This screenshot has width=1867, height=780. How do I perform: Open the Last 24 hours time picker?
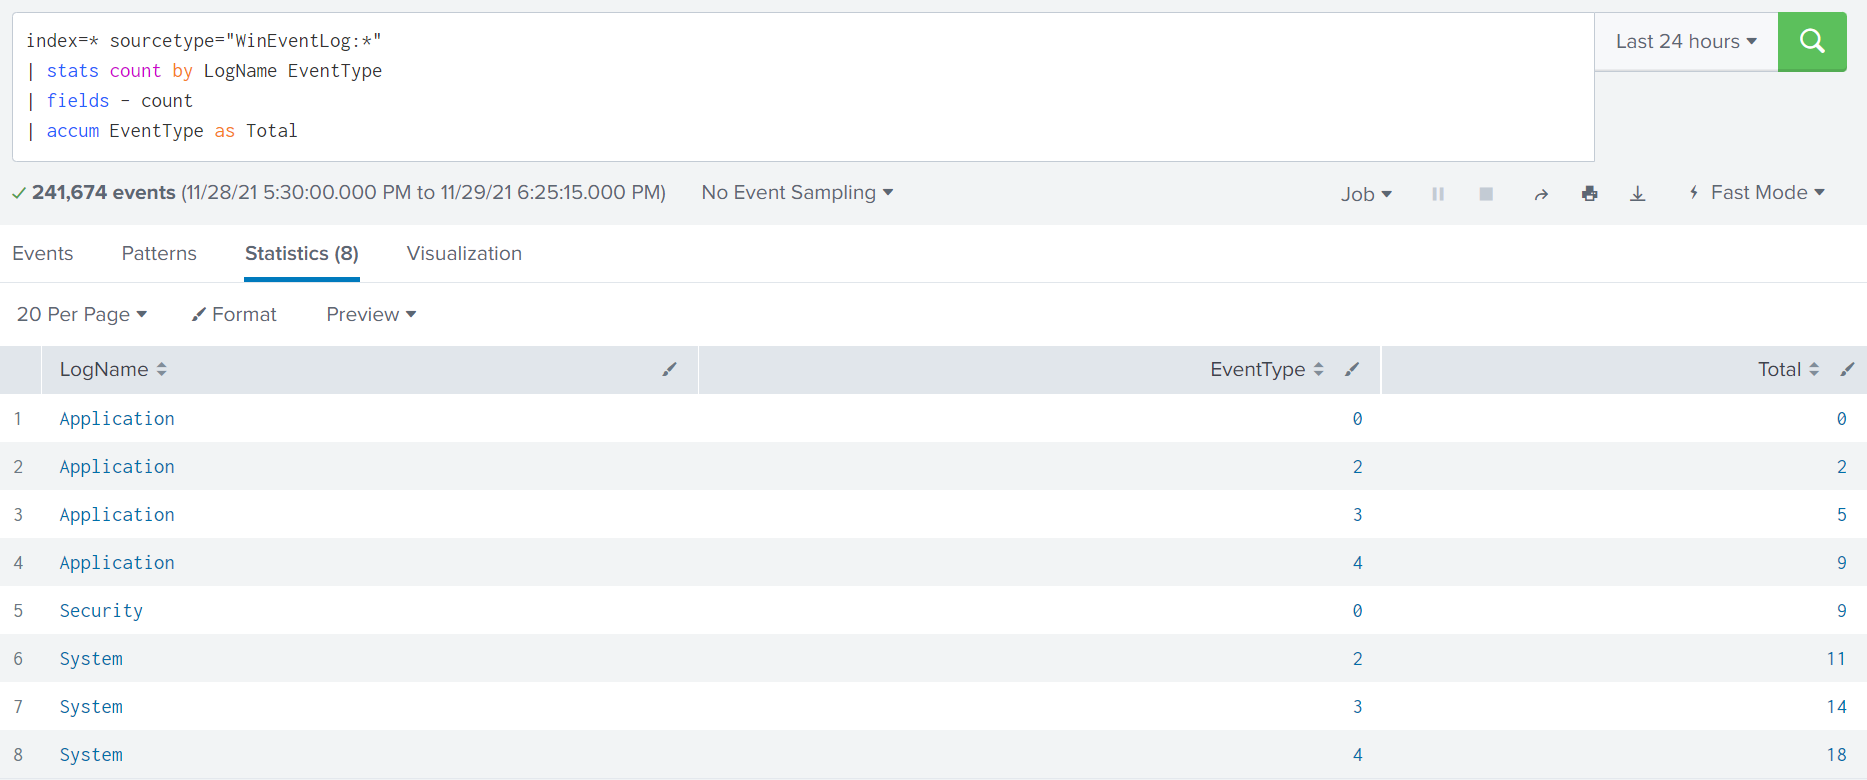coord(1685,41)
